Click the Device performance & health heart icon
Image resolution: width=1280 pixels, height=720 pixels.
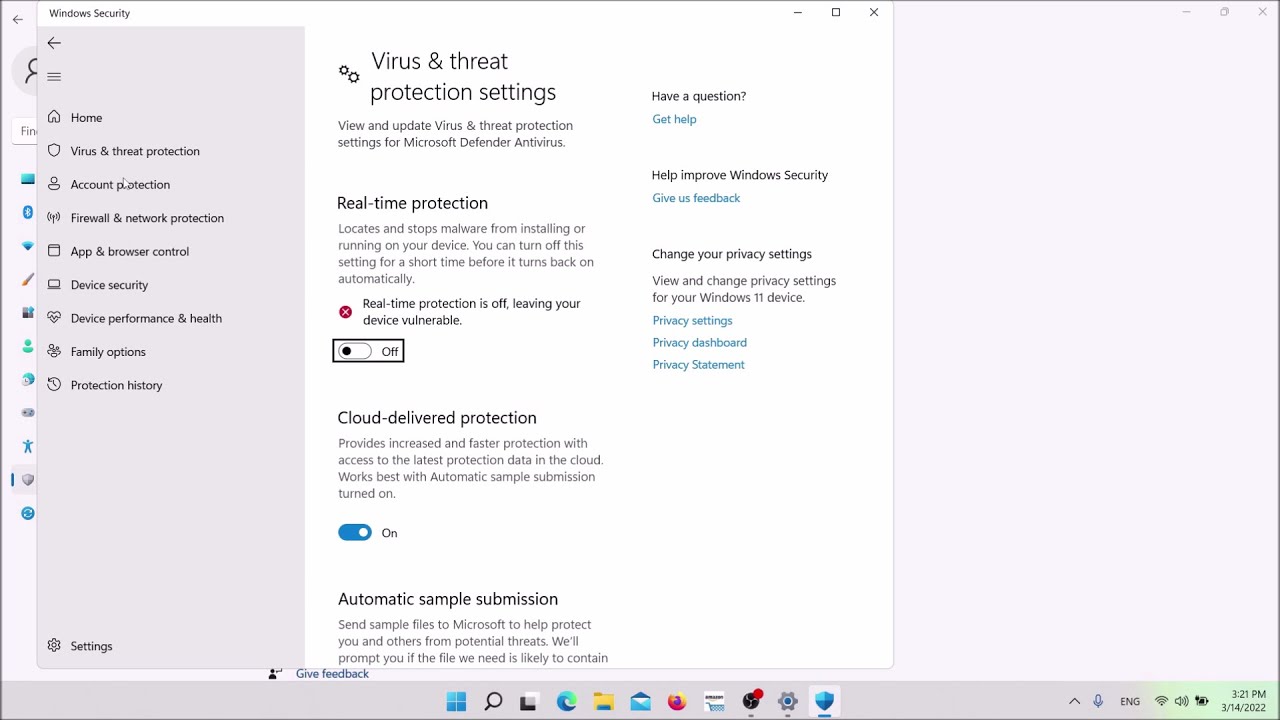pos(54,318)
